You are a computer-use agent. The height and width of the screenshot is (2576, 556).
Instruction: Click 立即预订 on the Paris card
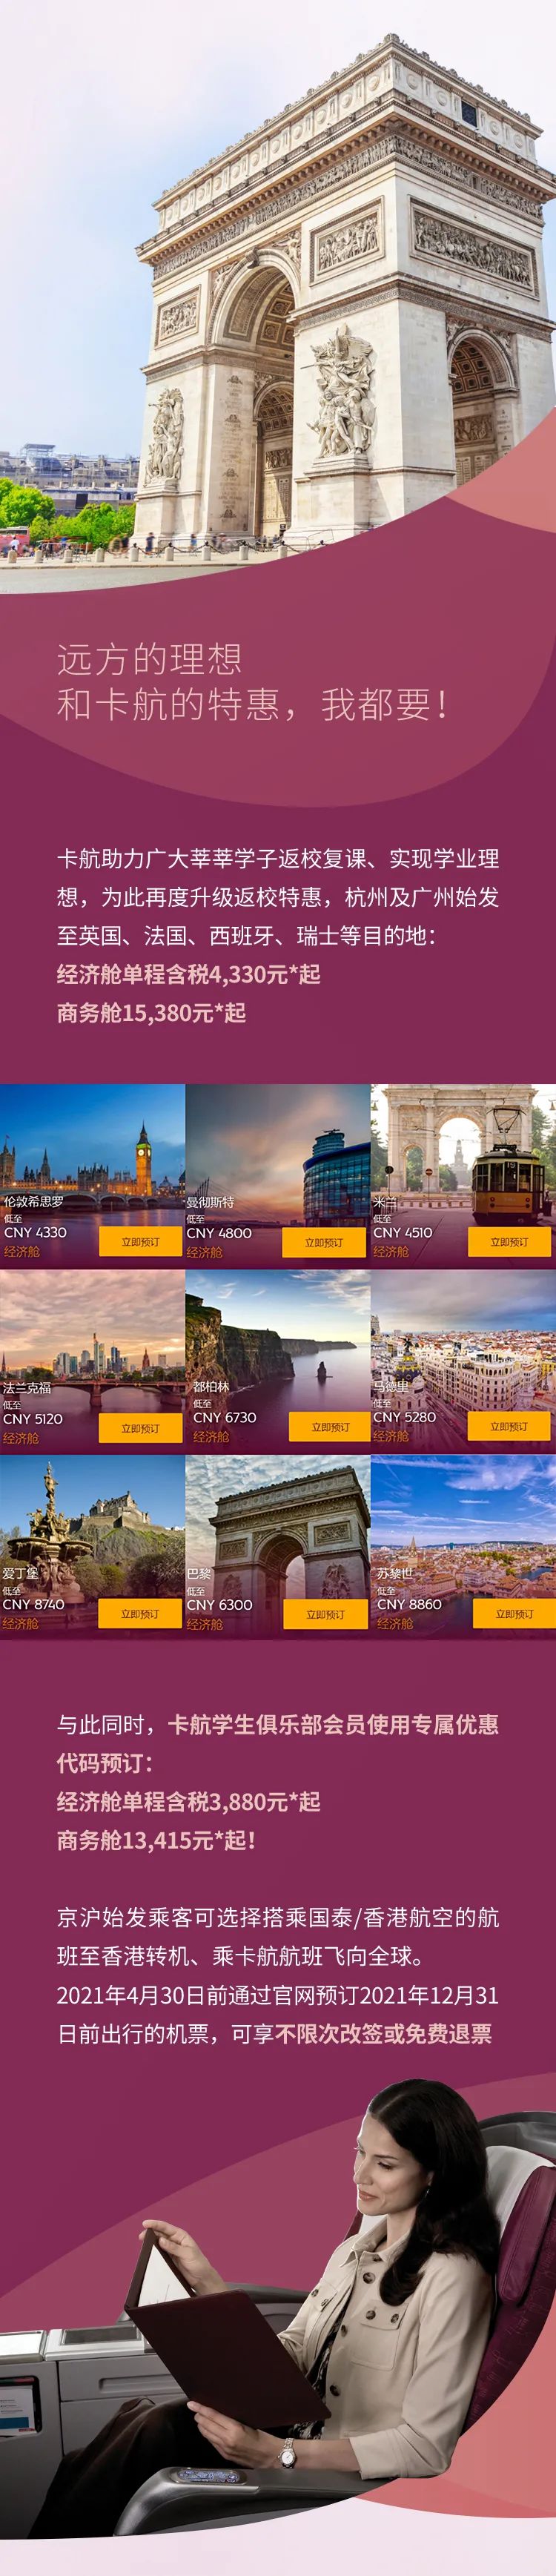click(x=325, y=1615)
